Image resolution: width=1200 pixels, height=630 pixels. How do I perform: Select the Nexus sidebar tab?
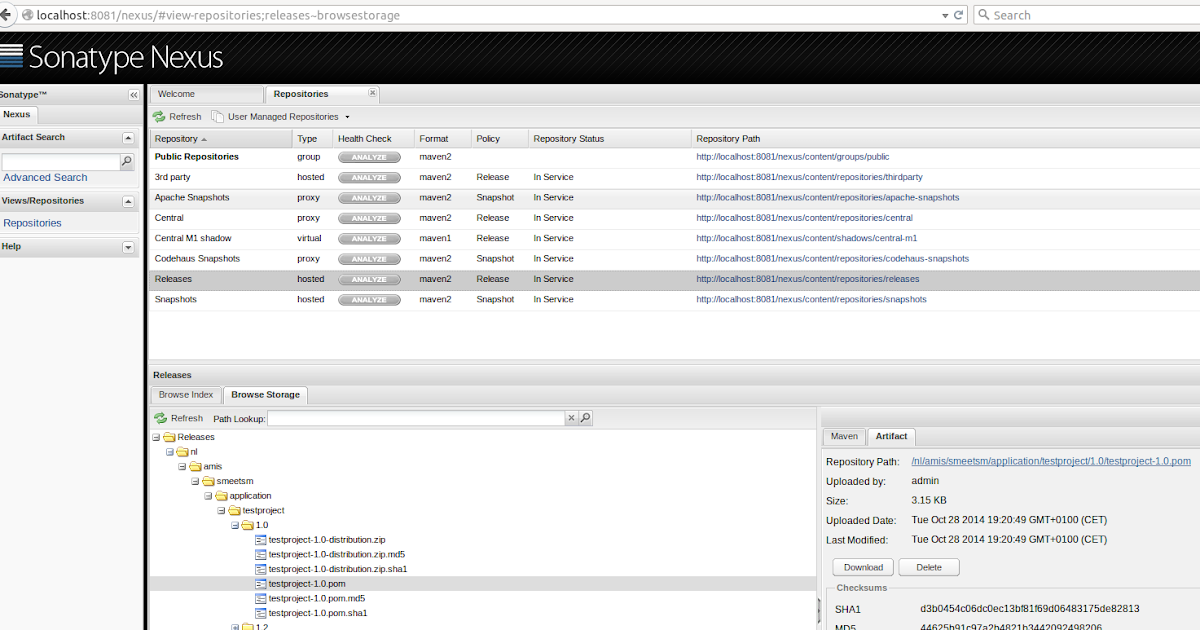click(17, 115)
